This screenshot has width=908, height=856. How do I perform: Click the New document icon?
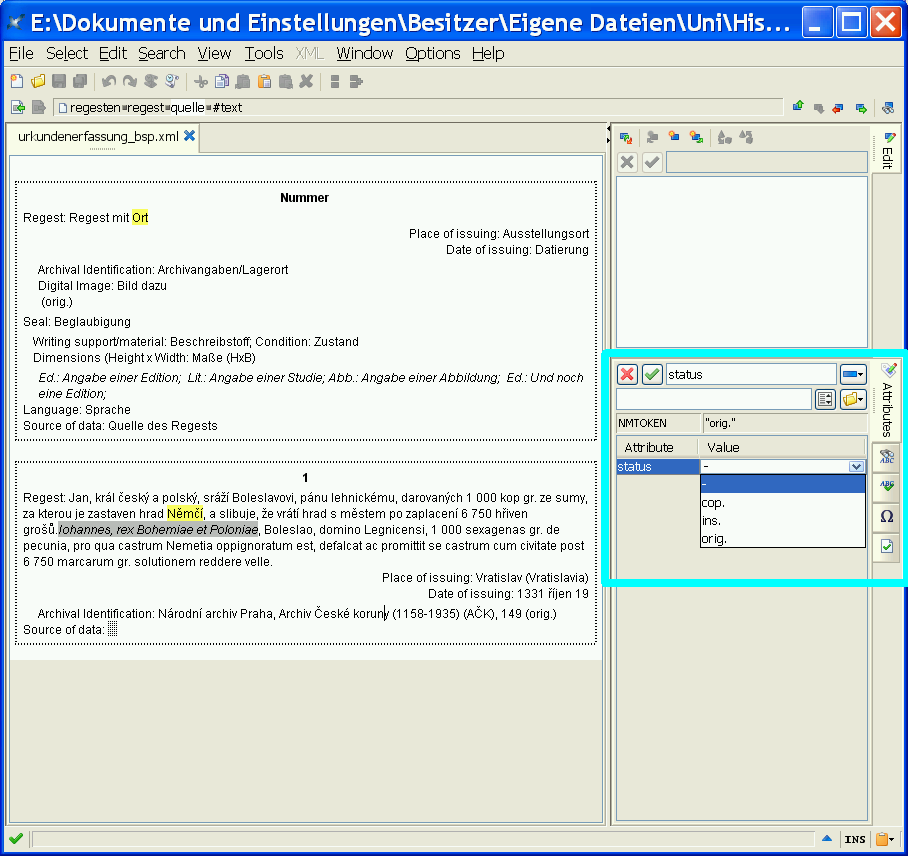[17, 82]
